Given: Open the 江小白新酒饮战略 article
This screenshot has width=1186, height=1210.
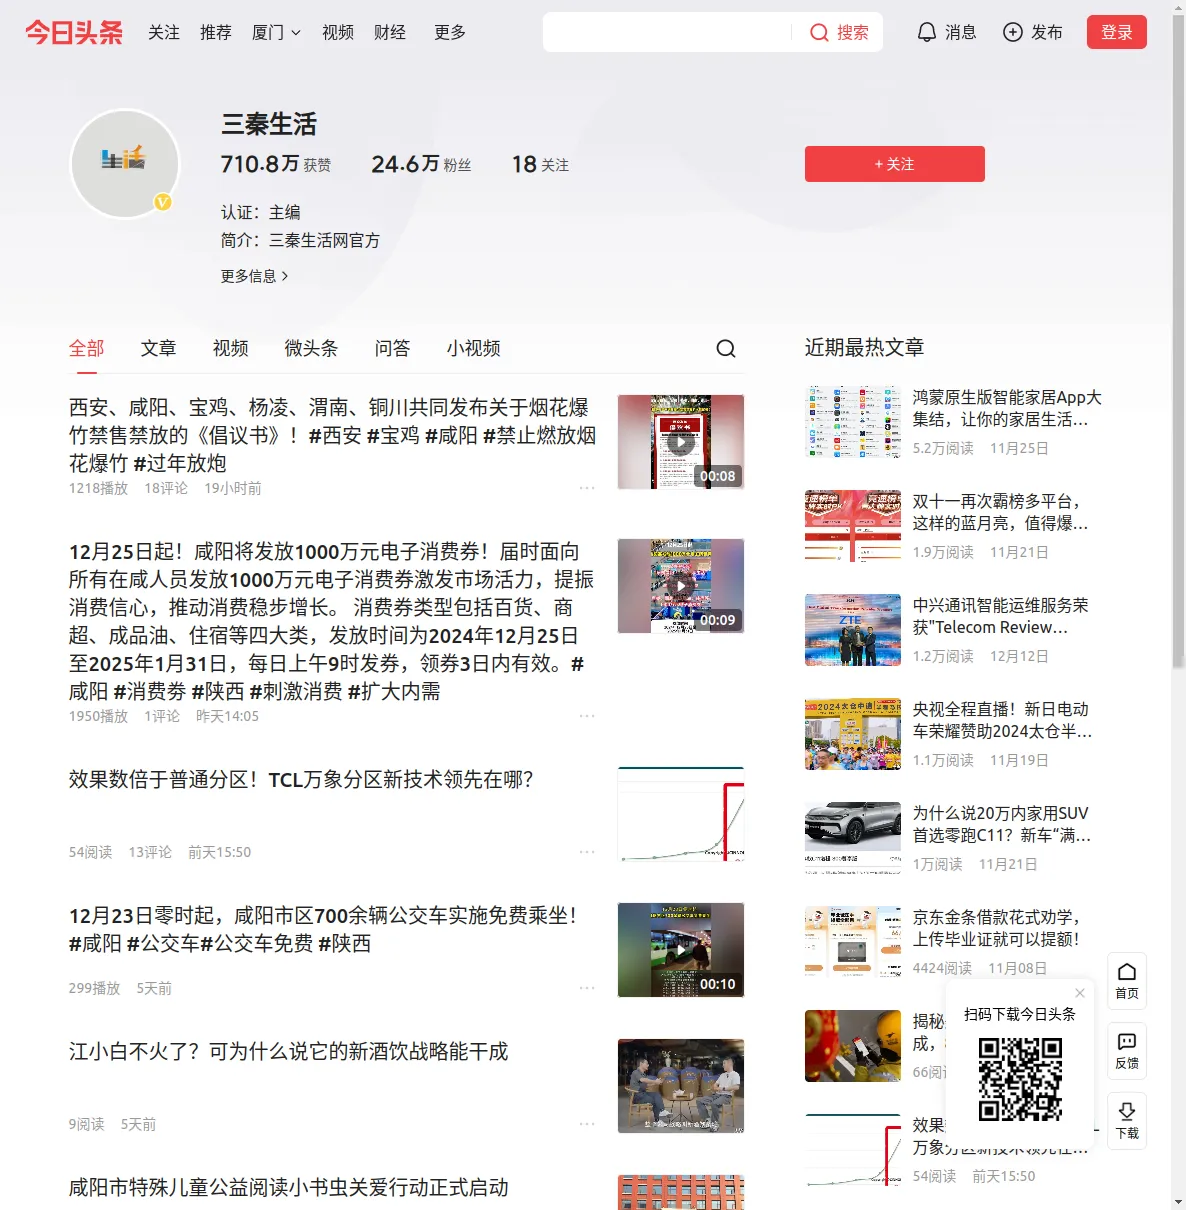Looking at the screenshot, I should [289, 1051].
